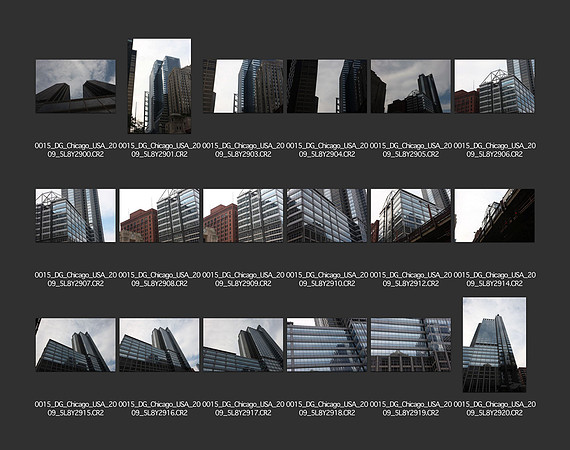Click filename label ending 5L8Y2920.CR2

(495, 409)
